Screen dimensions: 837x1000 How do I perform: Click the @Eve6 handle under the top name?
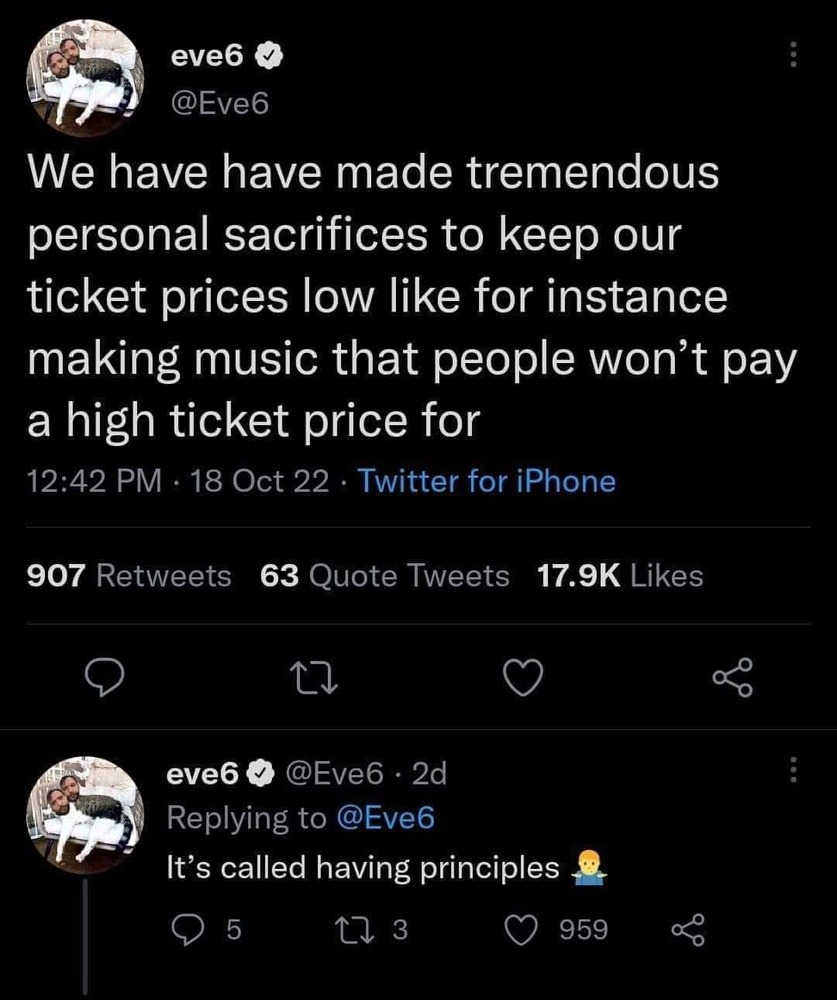pyautogui.click(x=219, y=101)
